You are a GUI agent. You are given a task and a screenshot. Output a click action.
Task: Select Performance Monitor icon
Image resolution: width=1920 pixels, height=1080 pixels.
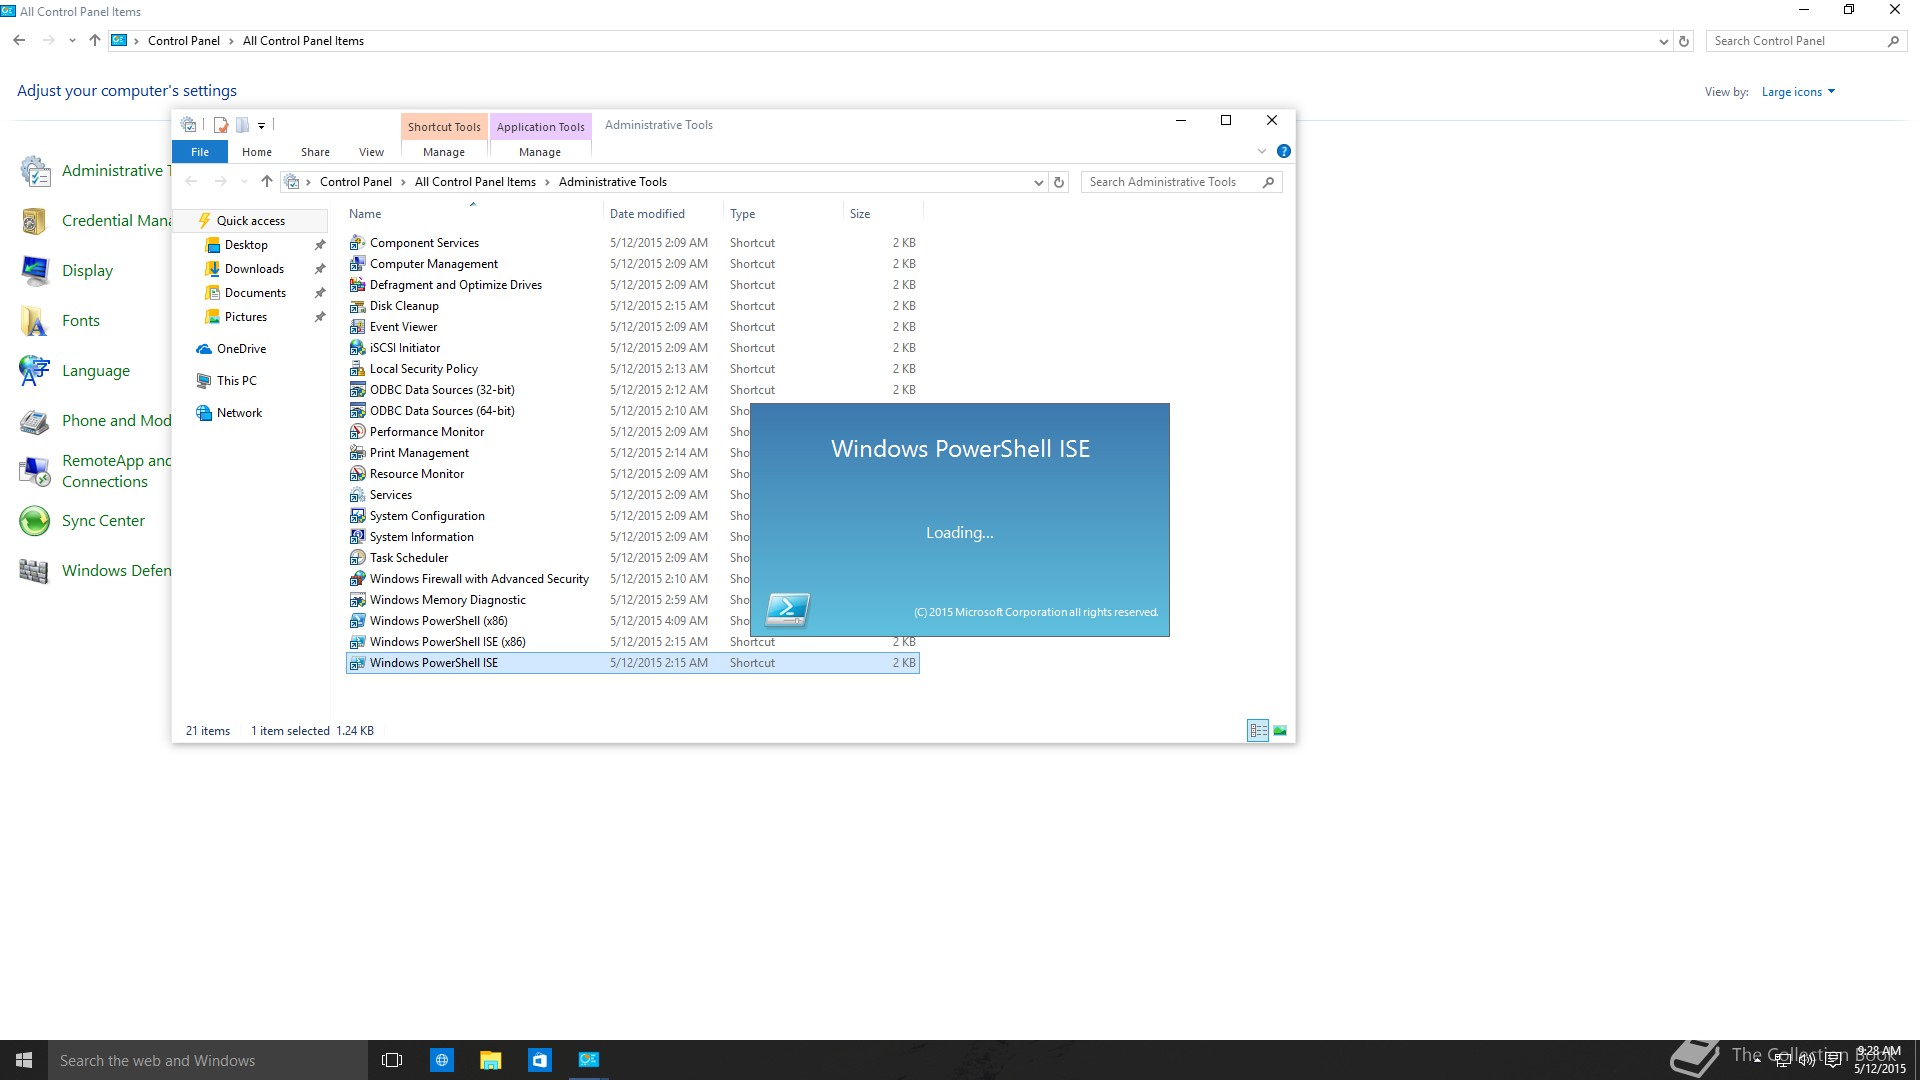357,432
